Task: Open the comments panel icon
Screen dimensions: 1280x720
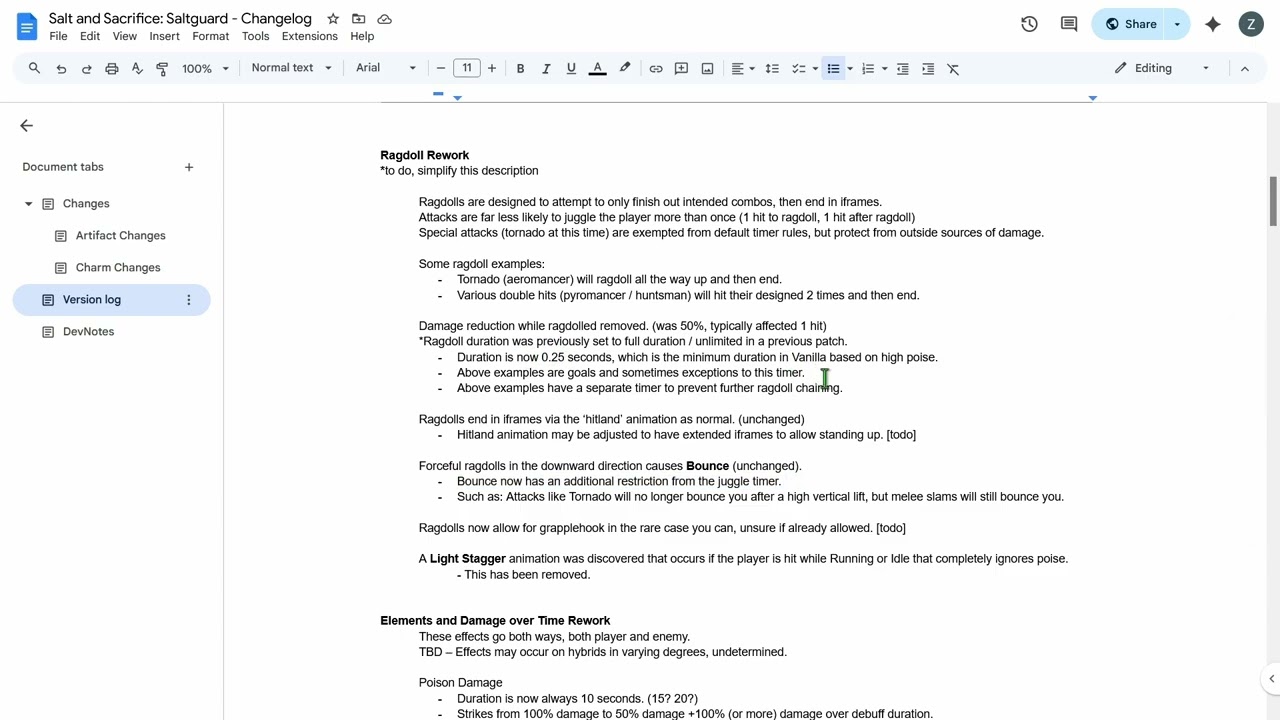Action: [x=1069, y=24]
